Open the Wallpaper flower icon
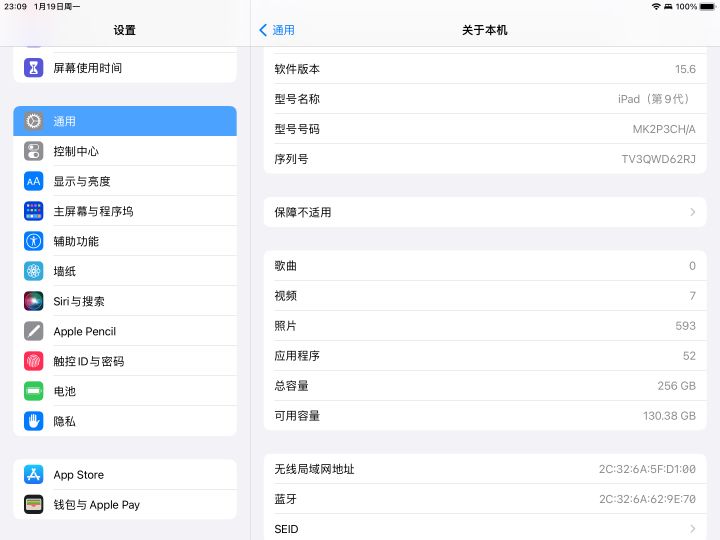The image size is (720, 540). point(34,271)
